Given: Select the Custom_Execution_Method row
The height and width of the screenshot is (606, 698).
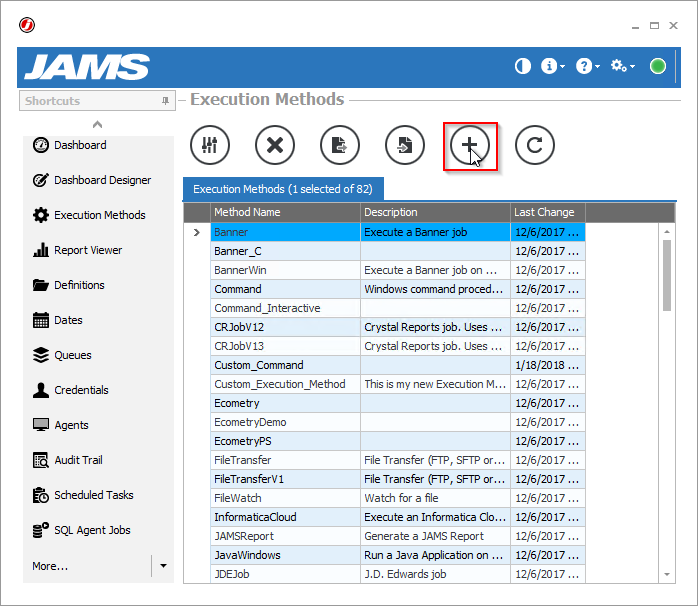Looking at the screenshot, I should 398,384.
